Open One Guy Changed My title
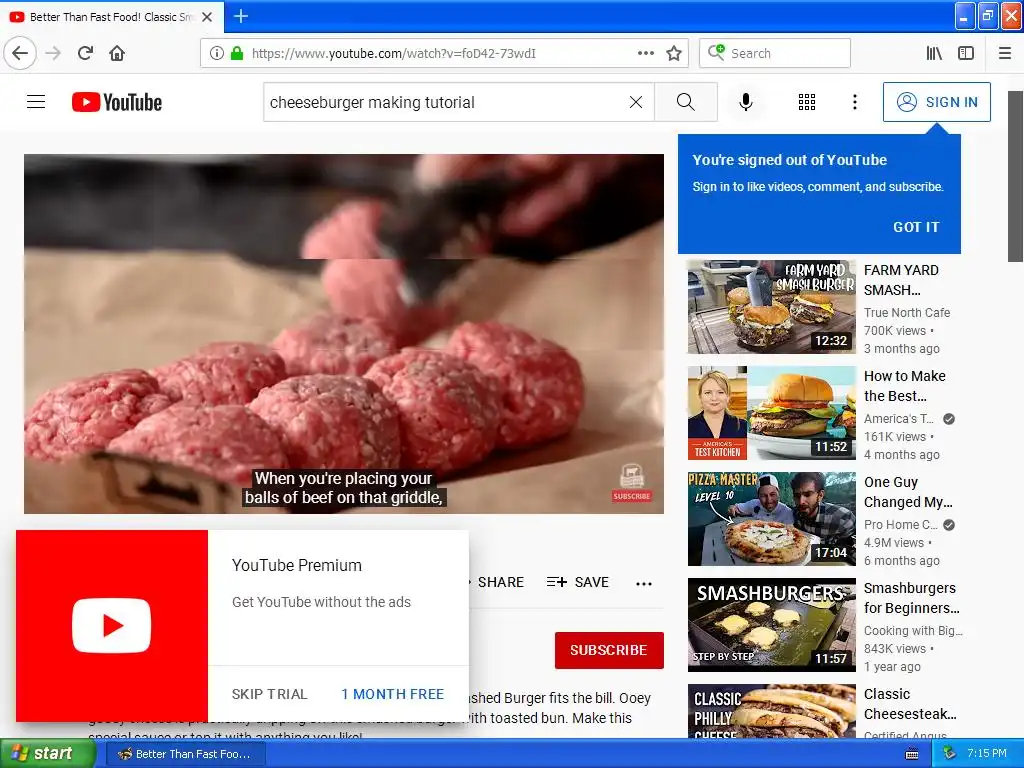This screenshot has width=1024, height=768. [908, 491]
